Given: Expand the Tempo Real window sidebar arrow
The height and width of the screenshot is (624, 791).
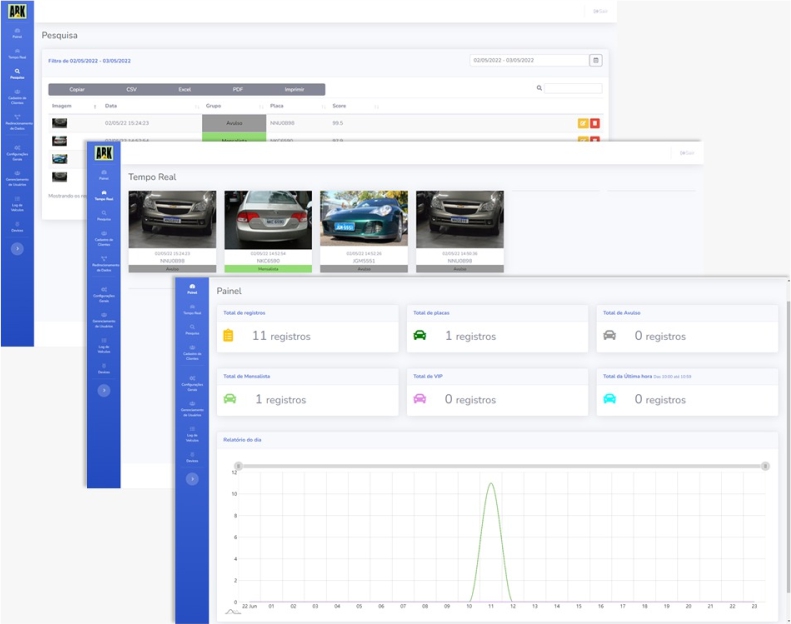Looking at the screenshot, I should click(x=104, y=390).
